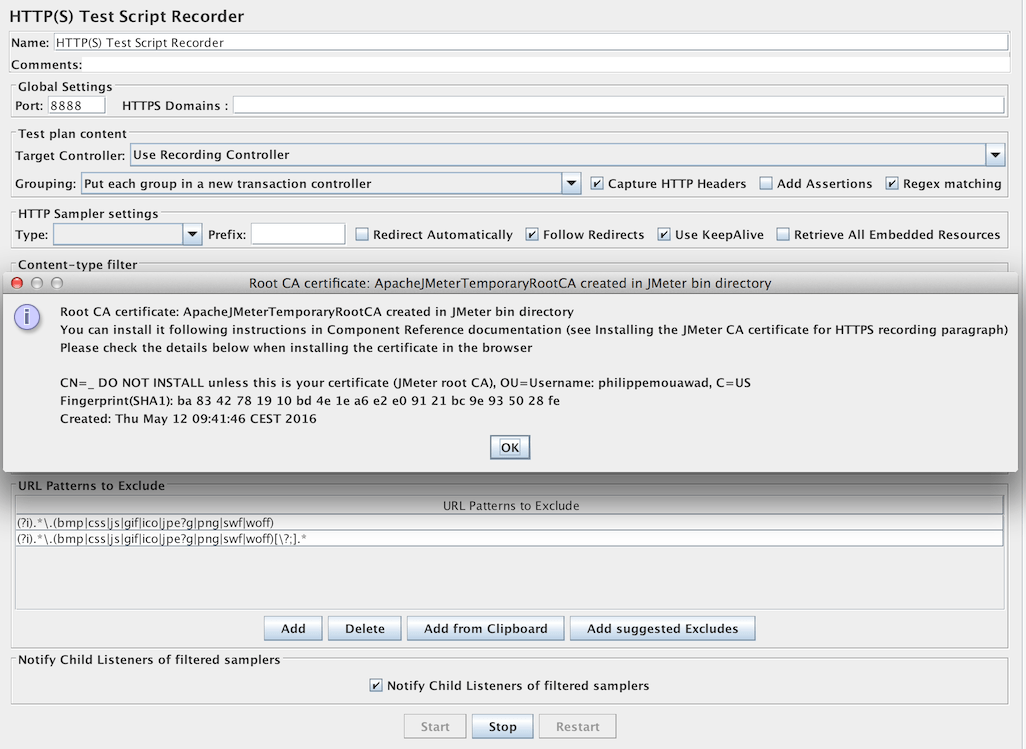This screenshot has height=749, width=1026.
Task: Toggle the Regex matching checkbox
Action: coord(890,184)
